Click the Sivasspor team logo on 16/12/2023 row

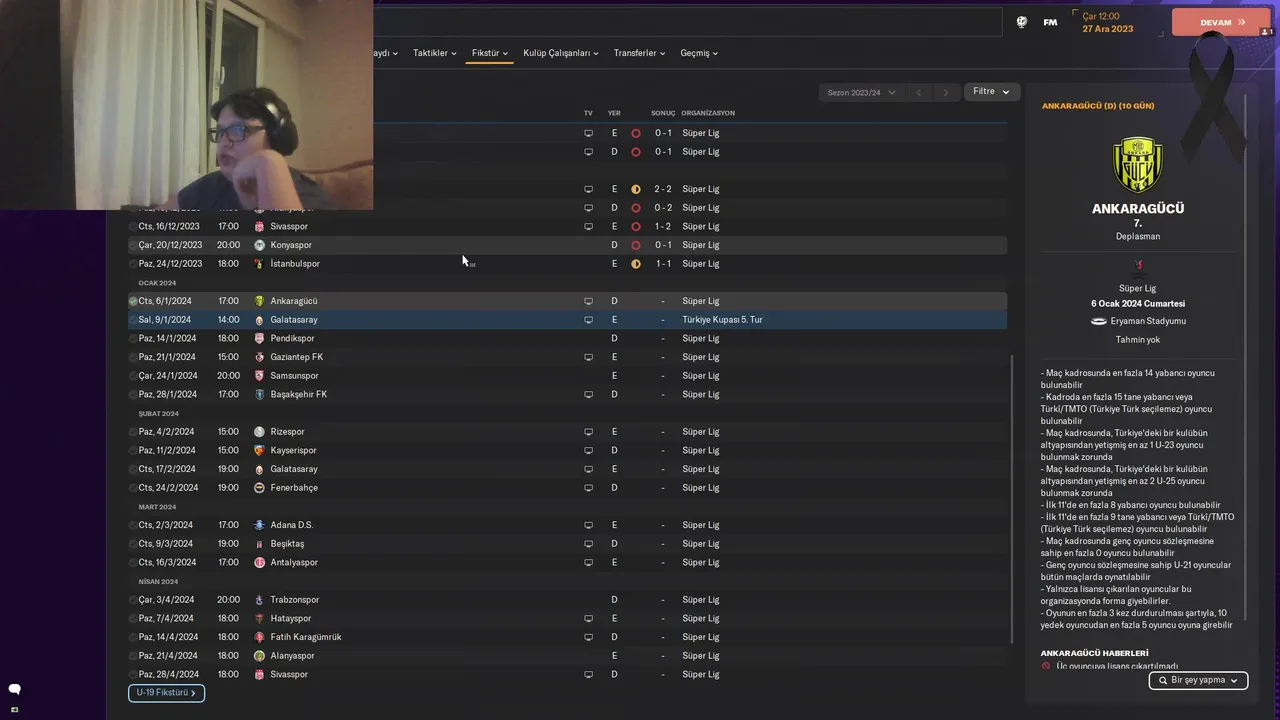point(259,226)
